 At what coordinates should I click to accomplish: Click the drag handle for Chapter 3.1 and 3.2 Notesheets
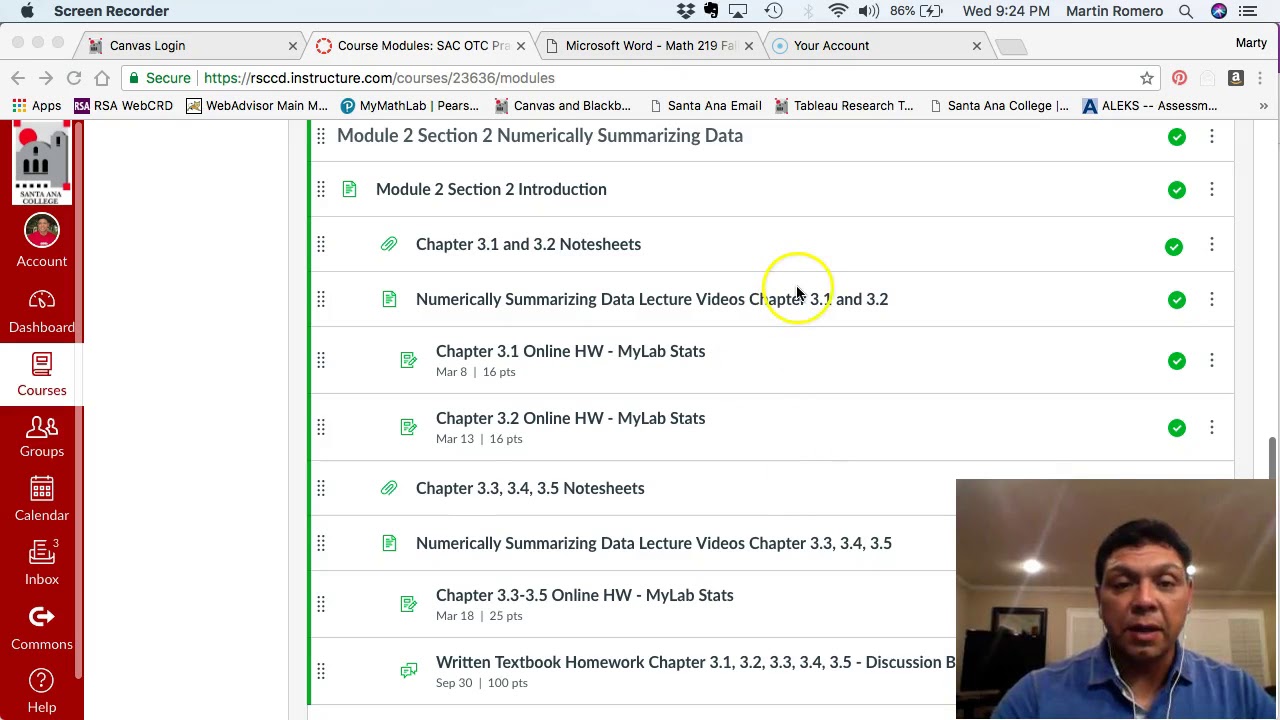coord(321,244)
